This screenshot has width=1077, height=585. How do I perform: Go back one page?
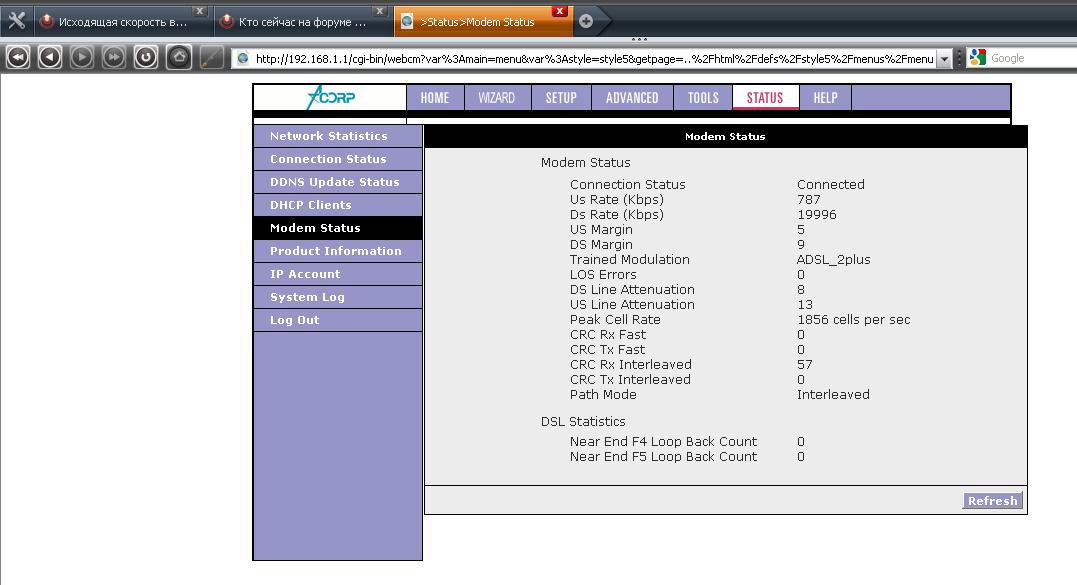pyautogui.click(x=49, y=58)
